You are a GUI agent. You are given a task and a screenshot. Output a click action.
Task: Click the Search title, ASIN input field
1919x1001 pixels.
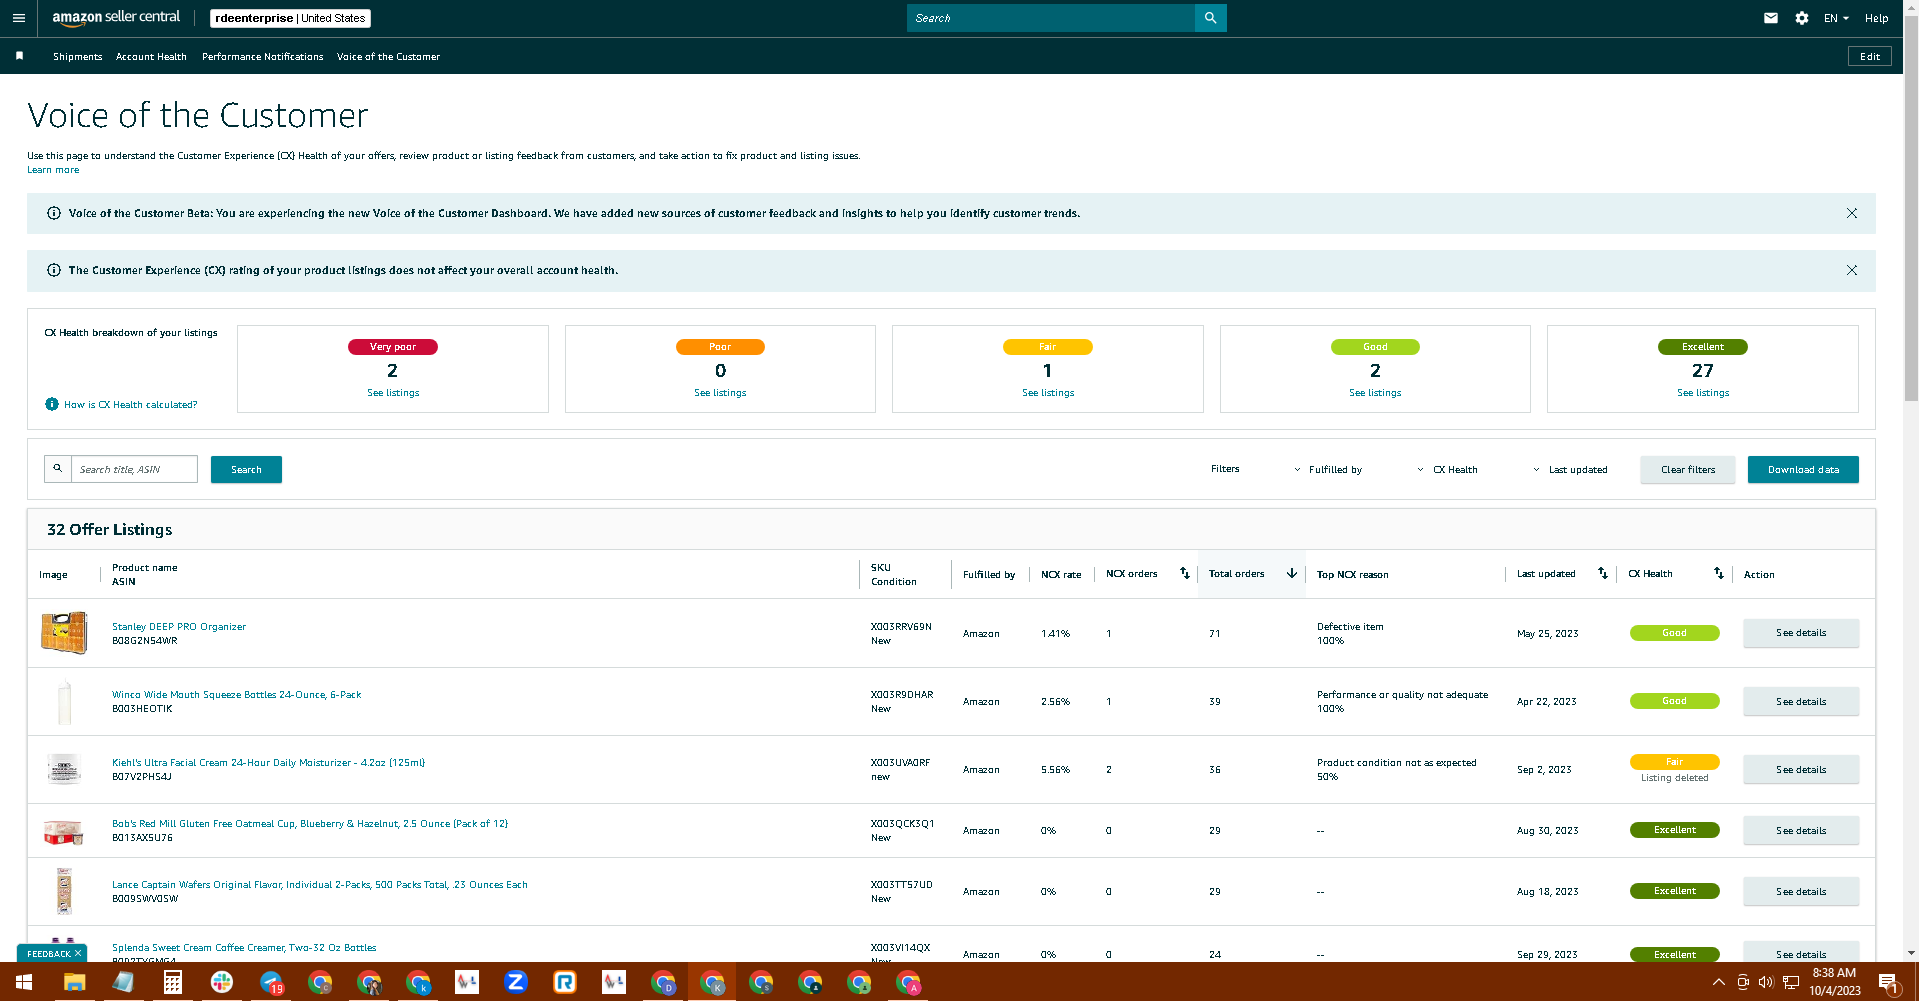(134, 469)
